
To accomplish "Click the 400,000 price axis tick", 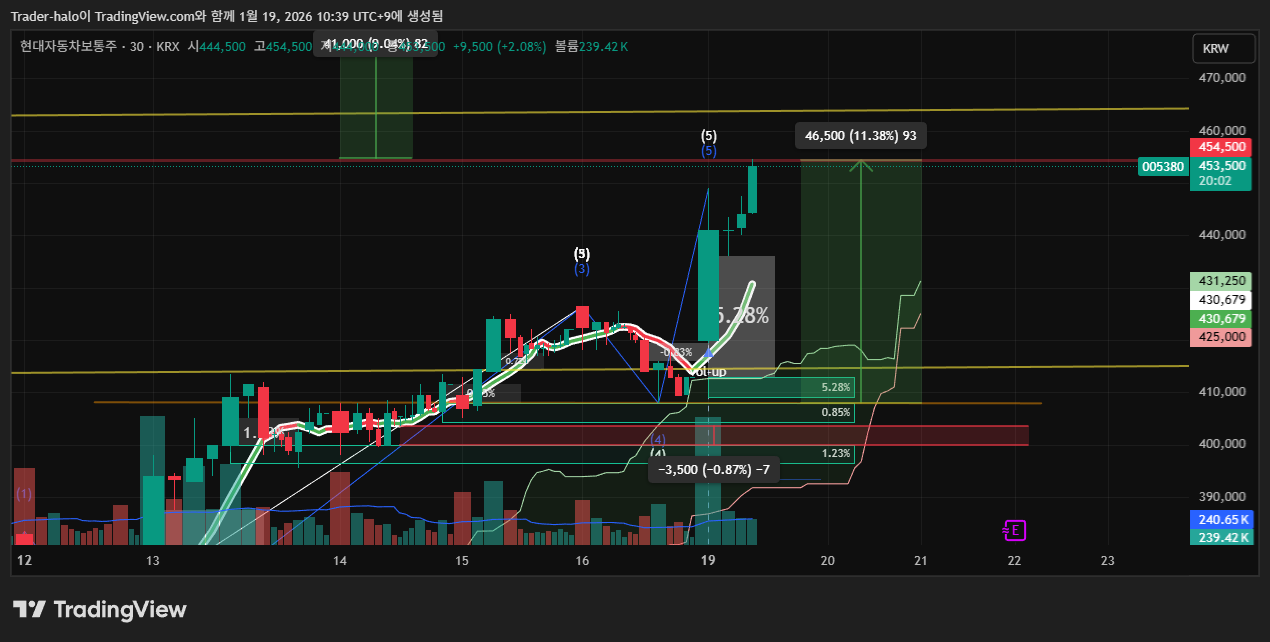I will click(x=1221, y=444).
